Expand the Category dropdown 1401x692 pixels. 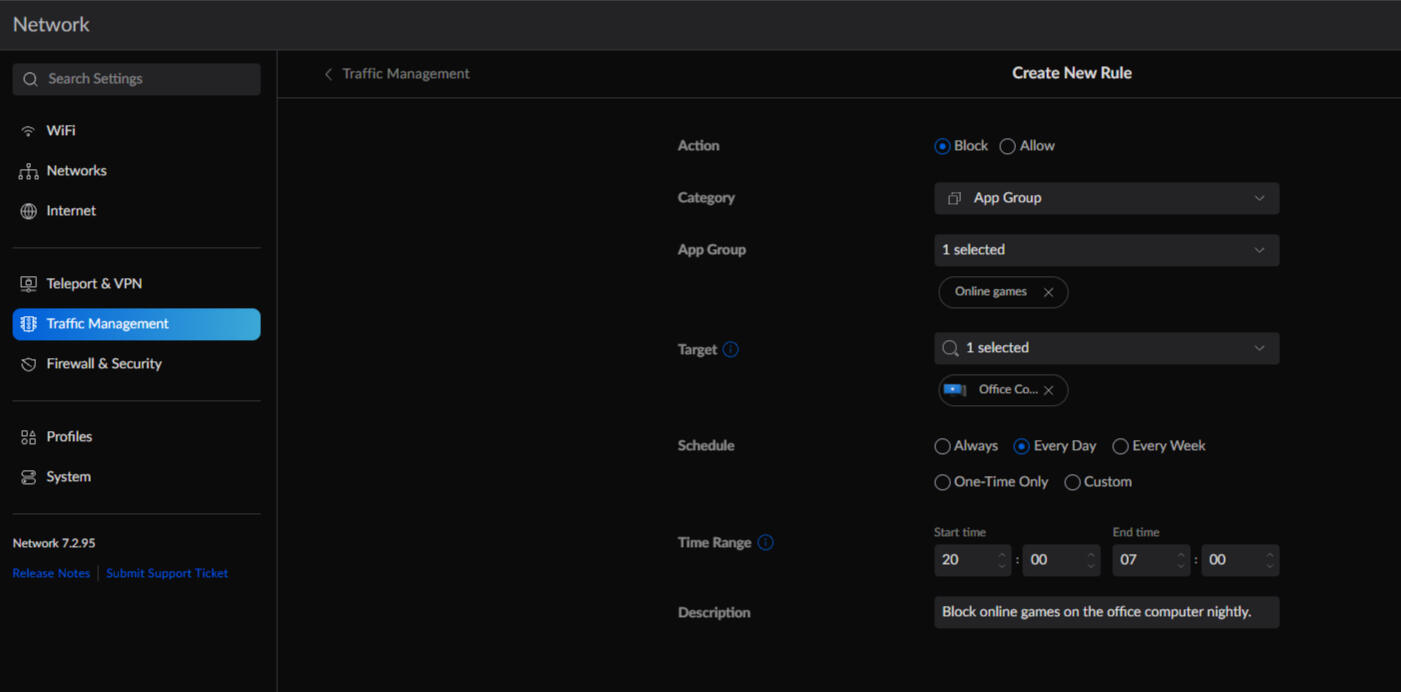[x=1106, y=198]
